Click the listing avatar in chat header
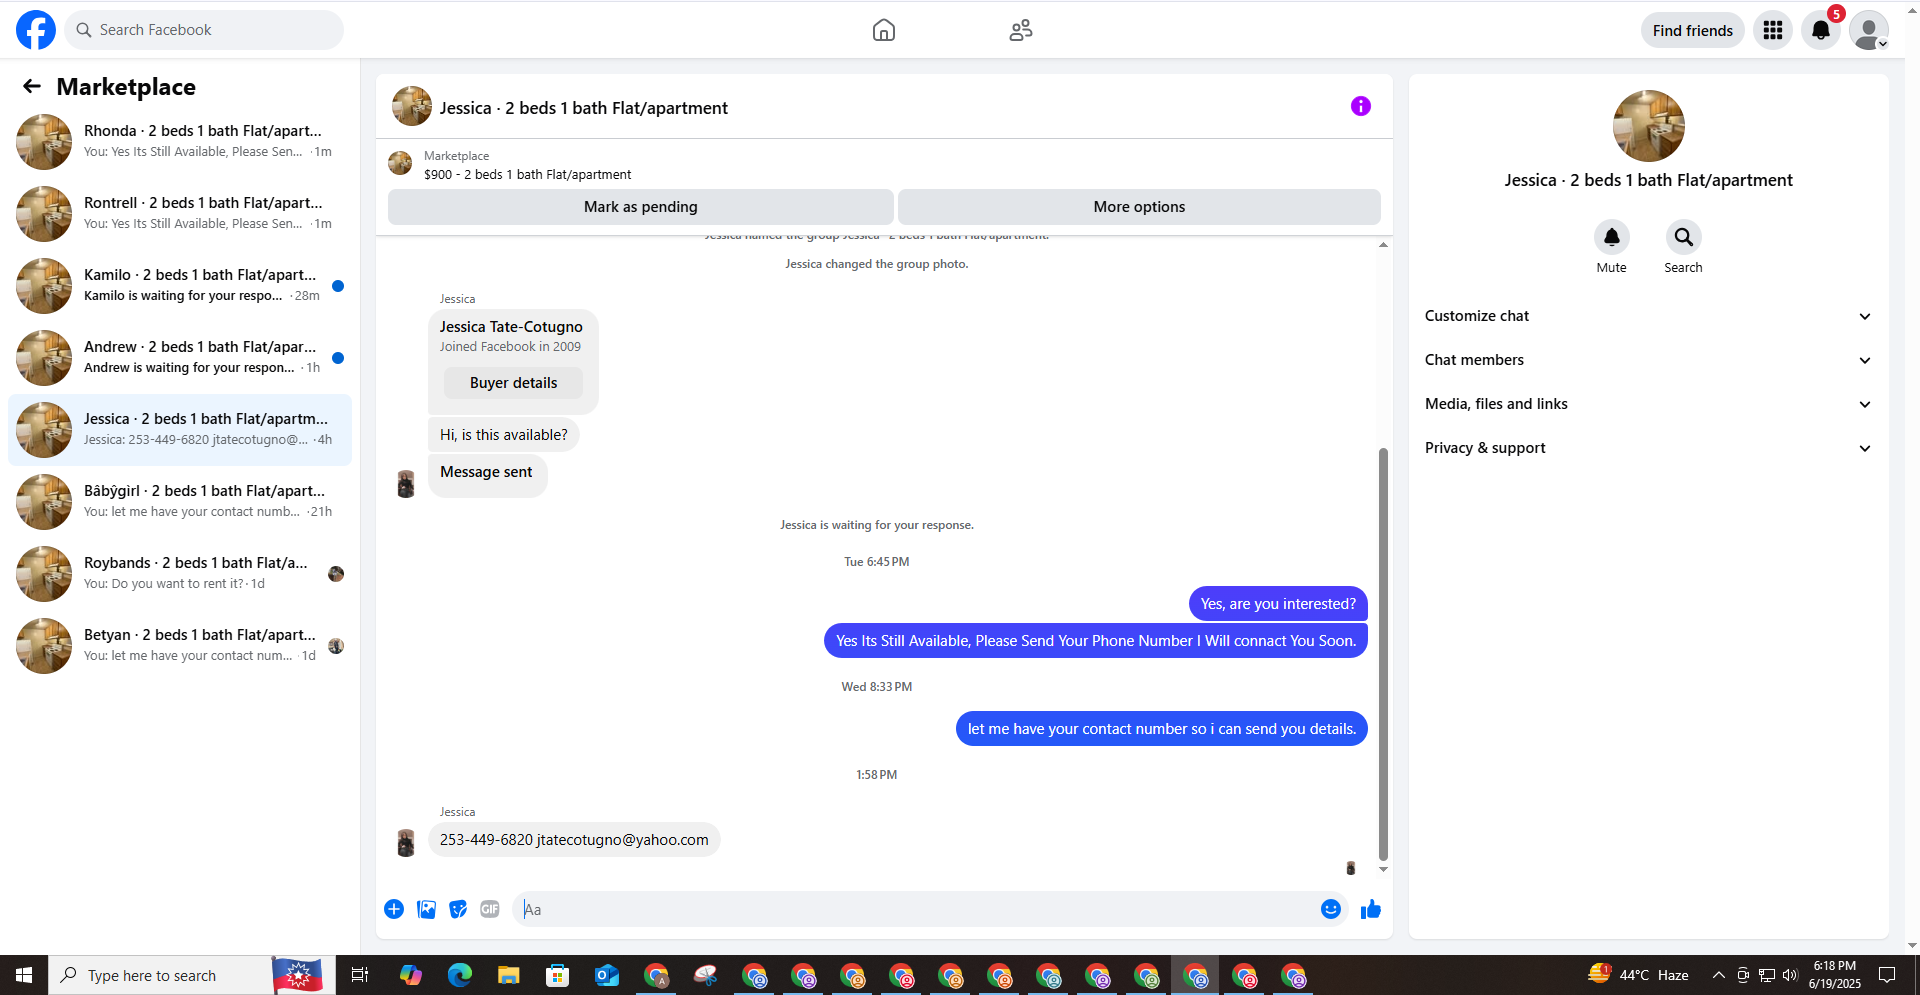1920x995 pixels. tap(412, 106)
